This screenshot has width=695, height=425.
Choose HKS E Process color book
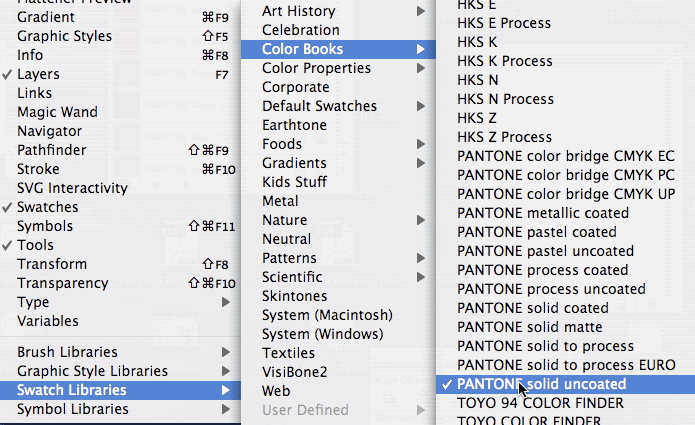(x=566, y=23)
